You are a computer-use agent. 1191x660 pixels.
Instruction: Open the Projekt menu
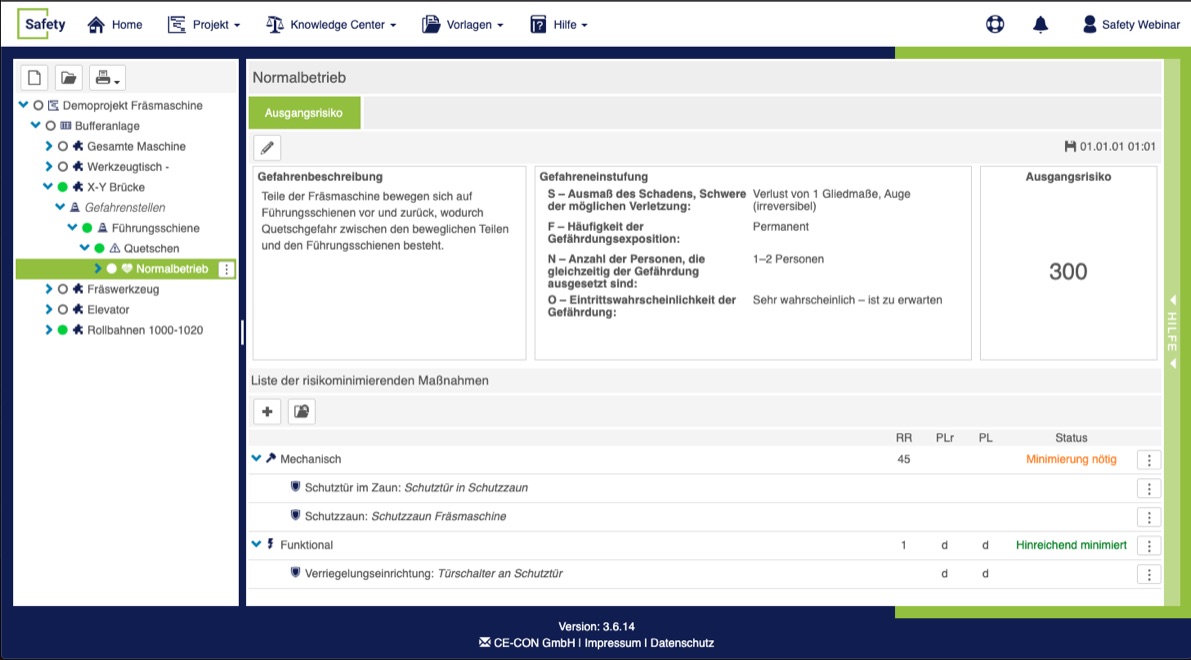pyautogui.click(x=204, y=24)
